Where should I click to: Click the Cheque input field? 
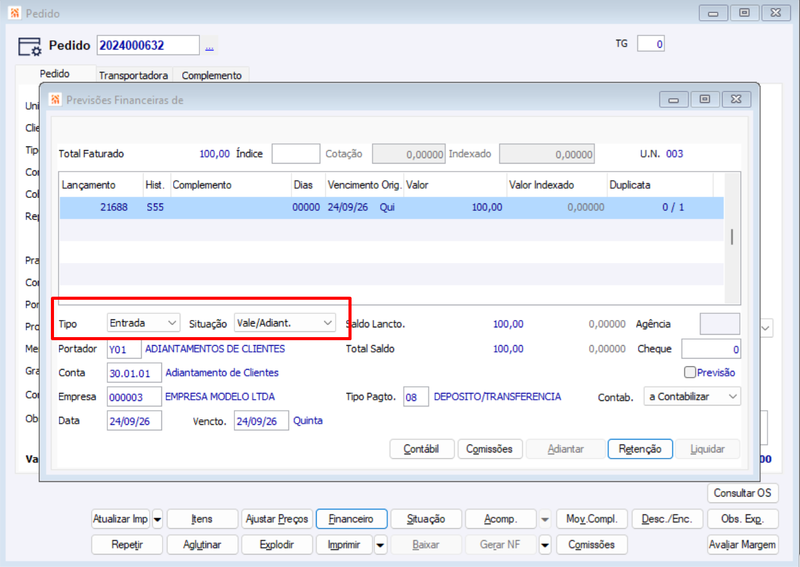(x=711, y=349)
